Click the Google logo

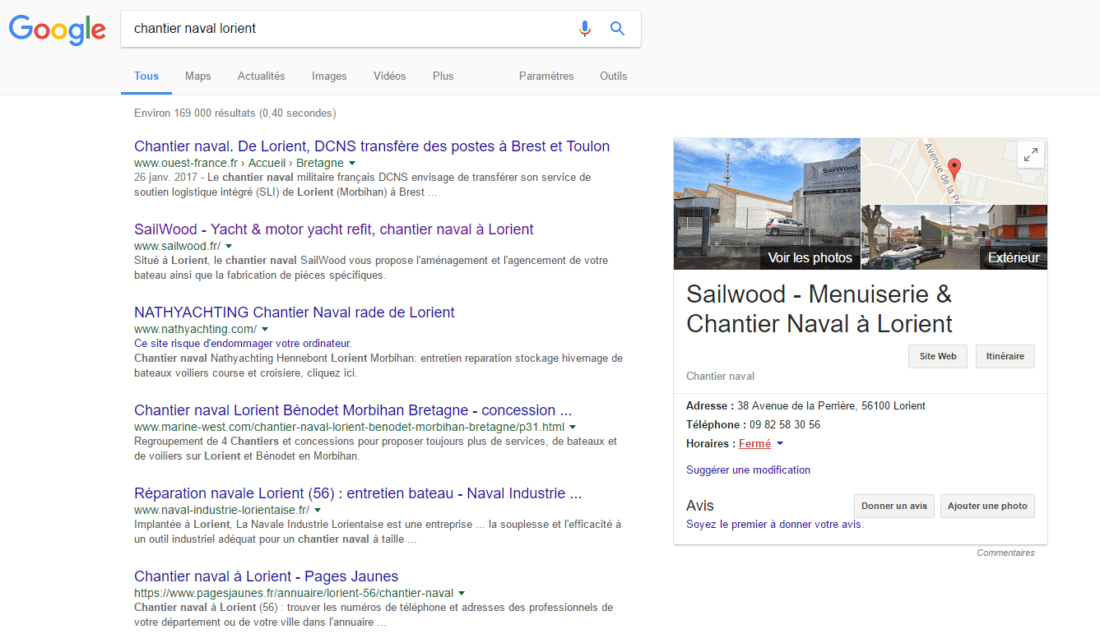coord(58,29)
